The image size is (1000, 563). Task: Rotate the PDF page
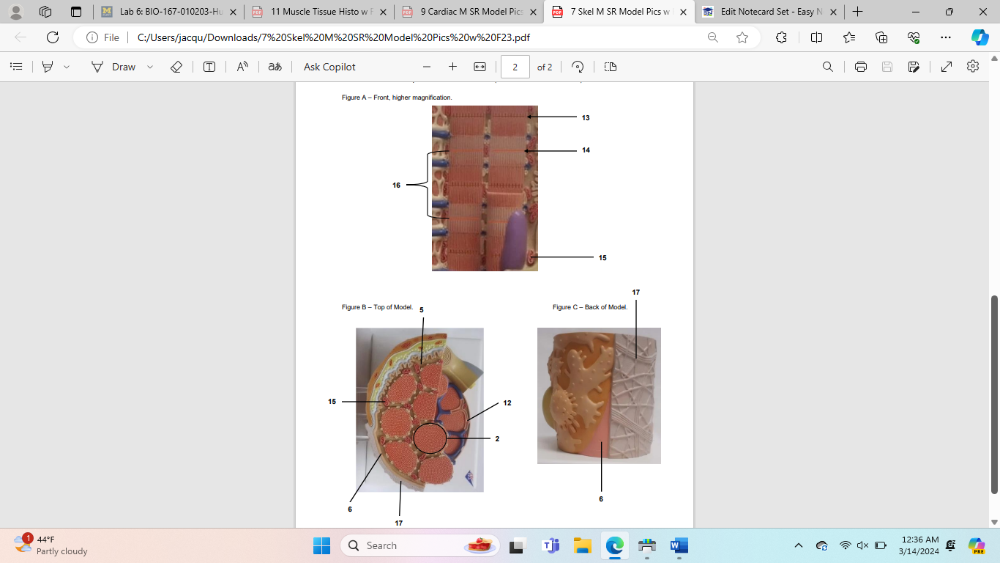point(577,67)
